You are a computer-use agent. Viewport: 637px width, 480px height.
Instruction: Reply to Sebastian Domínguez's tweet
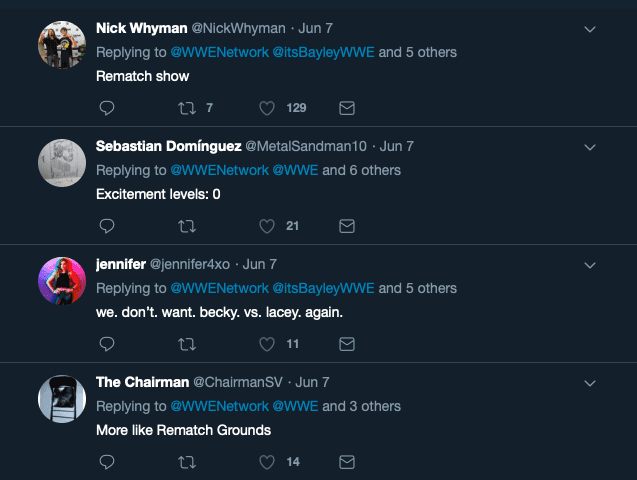tap(107, 226)
